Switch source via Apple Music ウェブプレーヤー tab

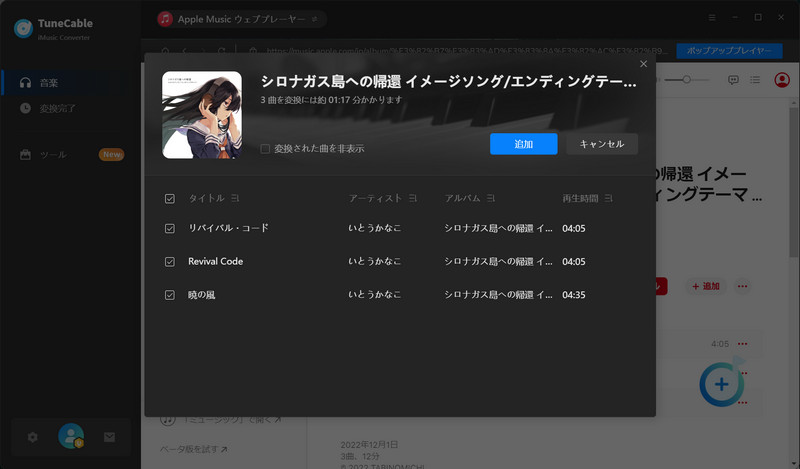click(241, 19)
